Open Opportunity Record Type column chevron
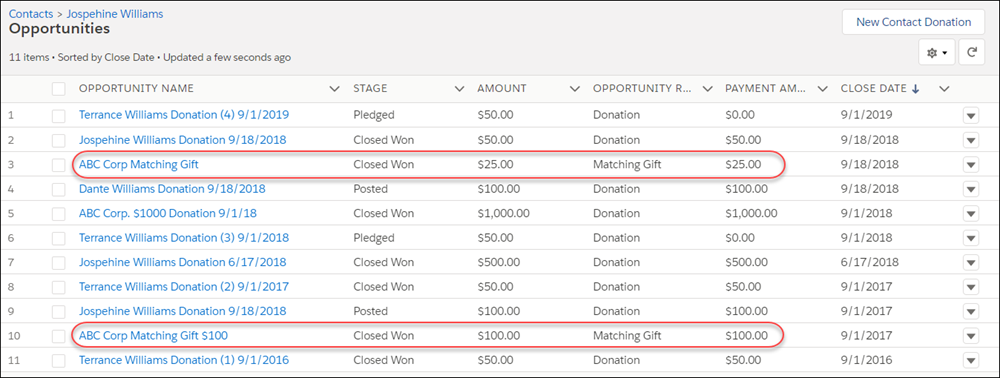This screenshot has width=1000, height=378. point(707,89)
